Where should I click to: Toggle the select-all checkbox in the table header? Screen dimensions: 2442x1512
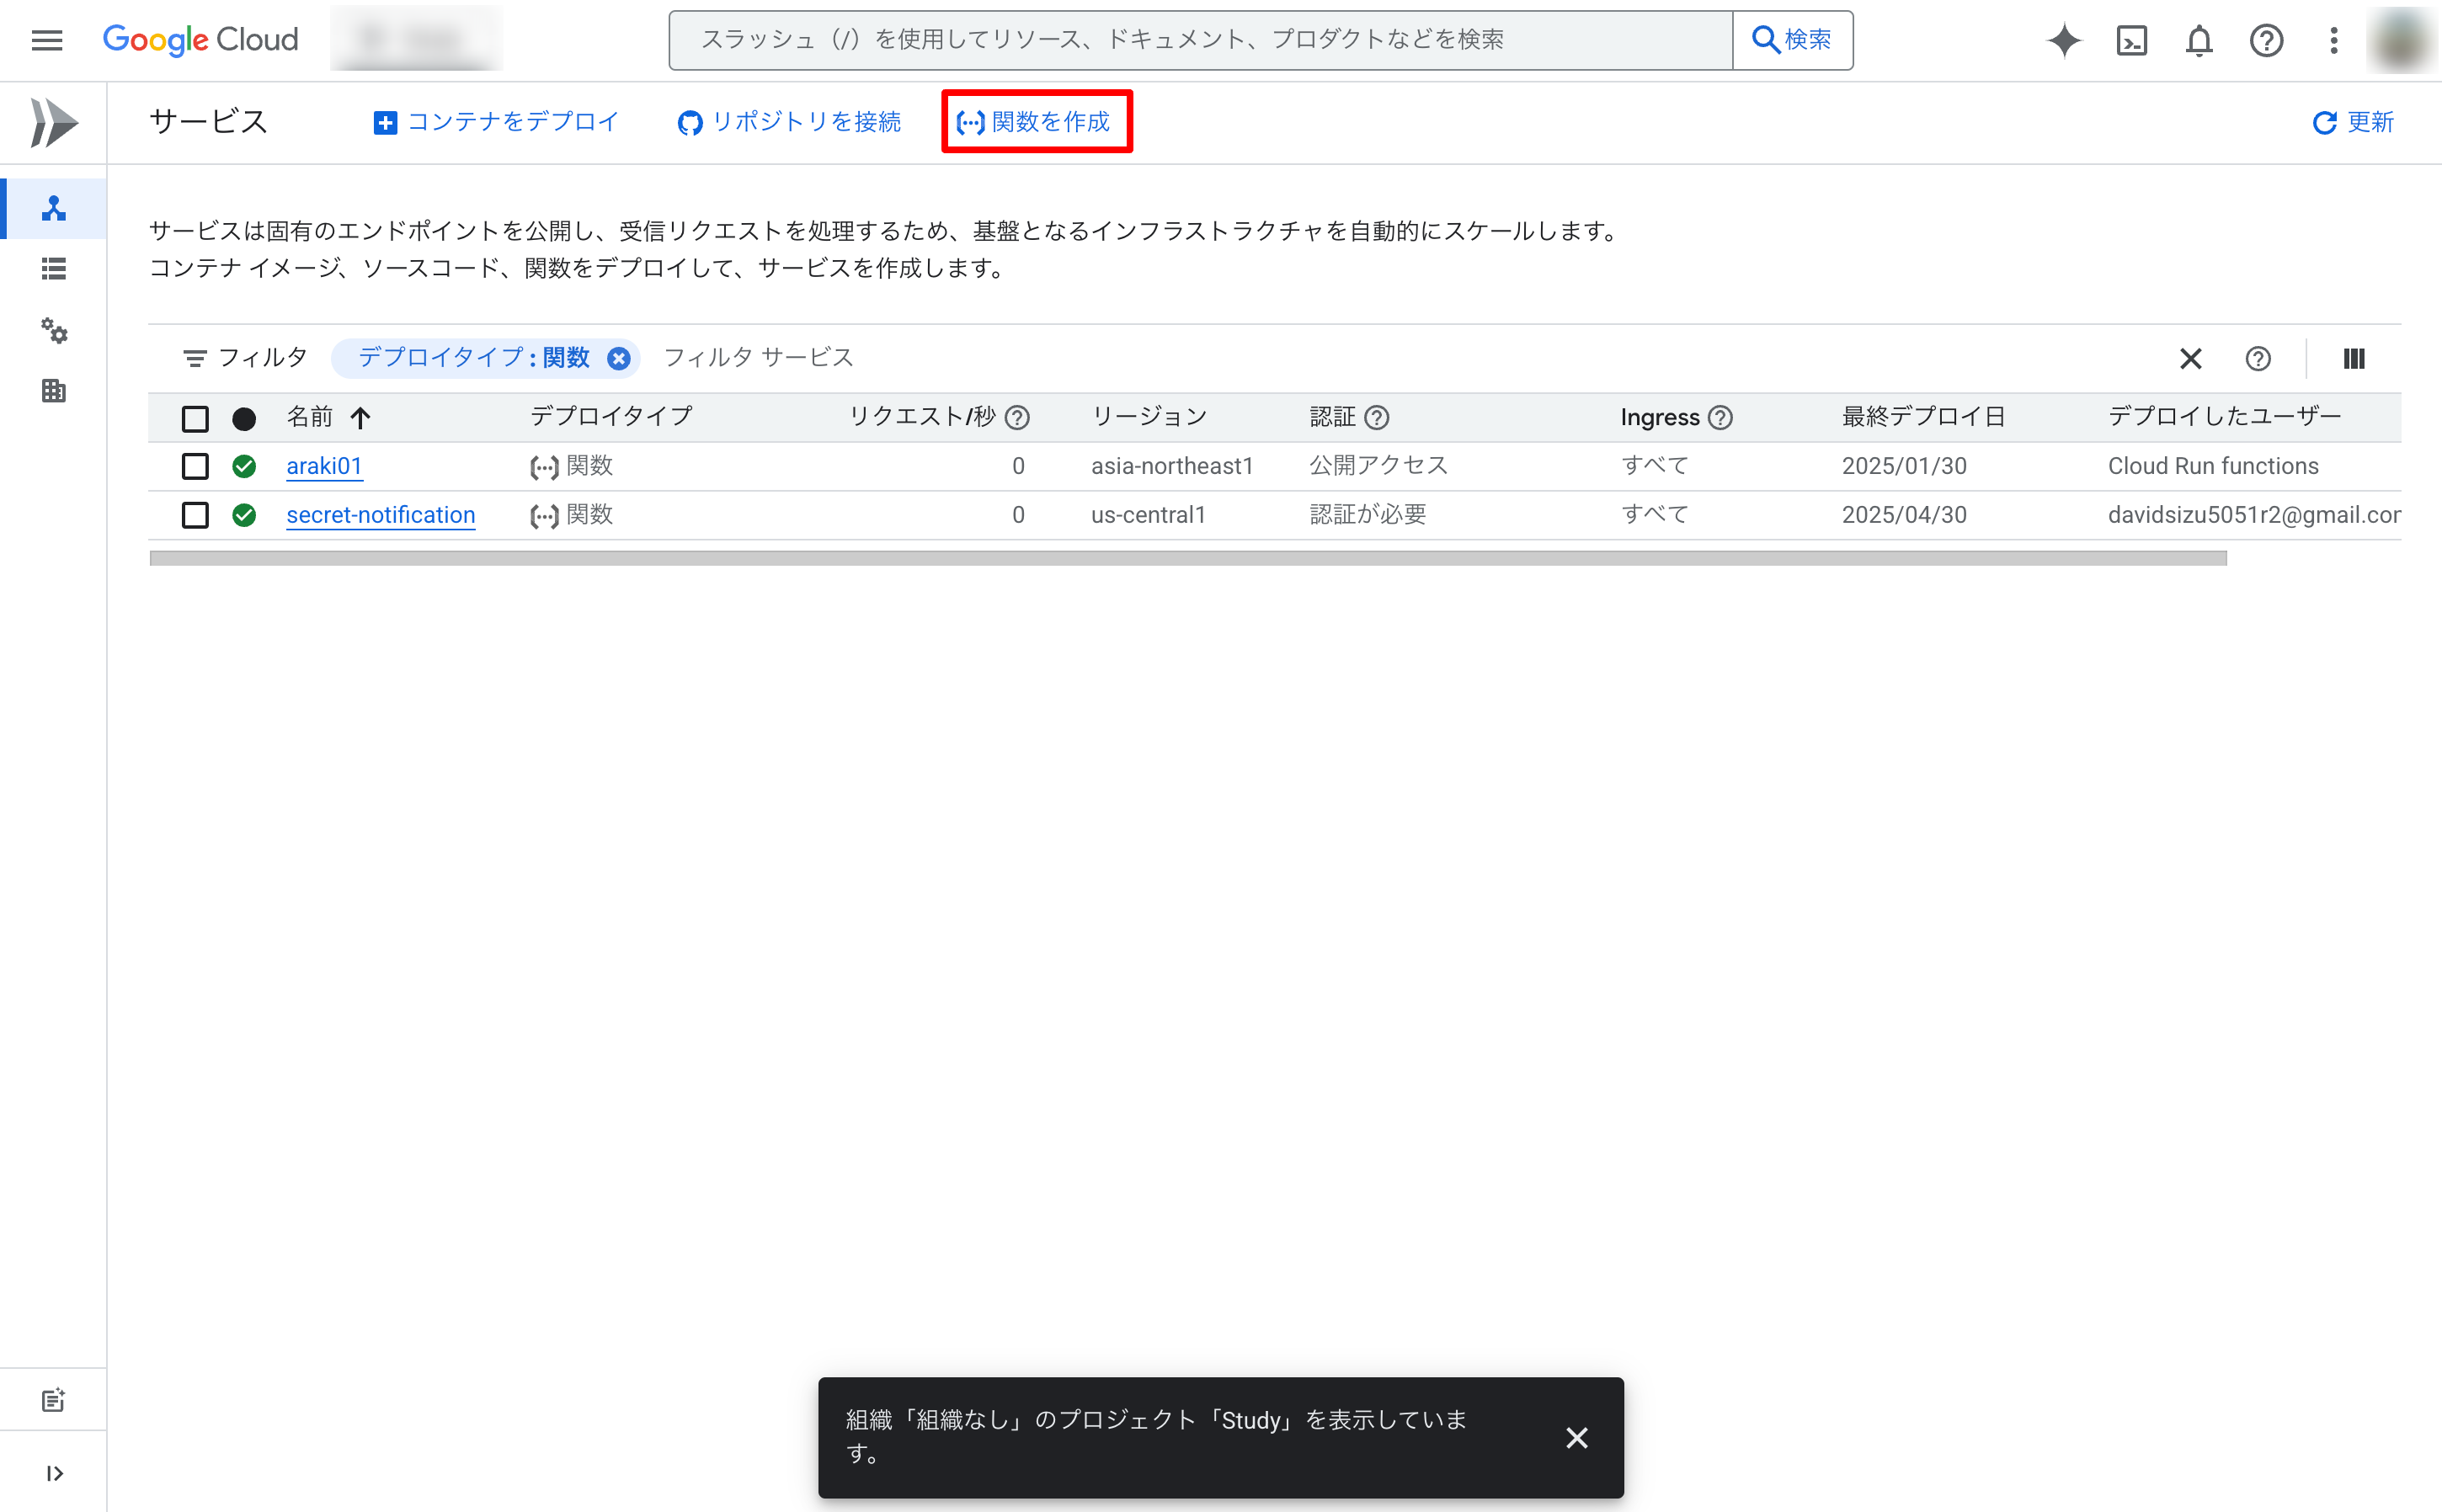[x=195, y=418]
